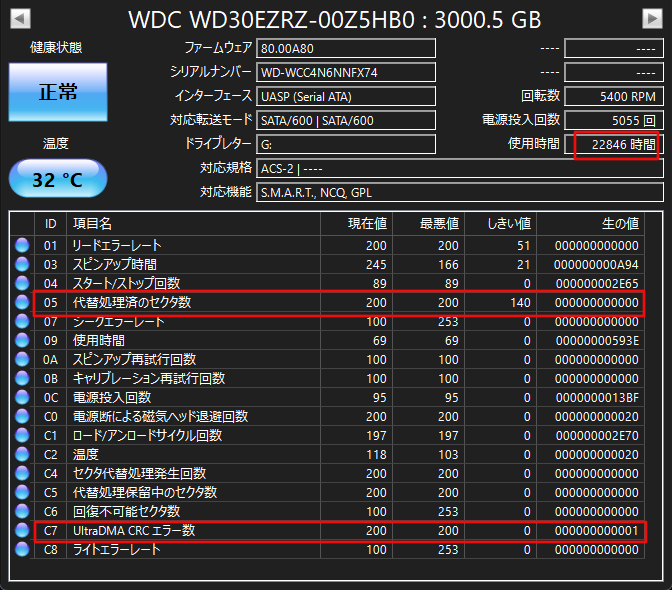Click raw value 00000000593E in row 09

[597, 340]
